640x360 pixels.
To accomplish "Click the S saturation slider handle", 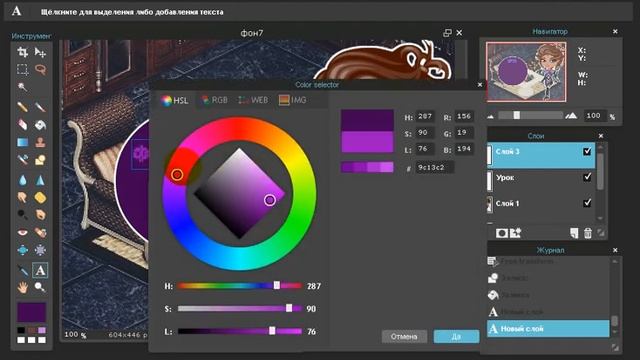I will pyautogui.click(x=289, y=308).
